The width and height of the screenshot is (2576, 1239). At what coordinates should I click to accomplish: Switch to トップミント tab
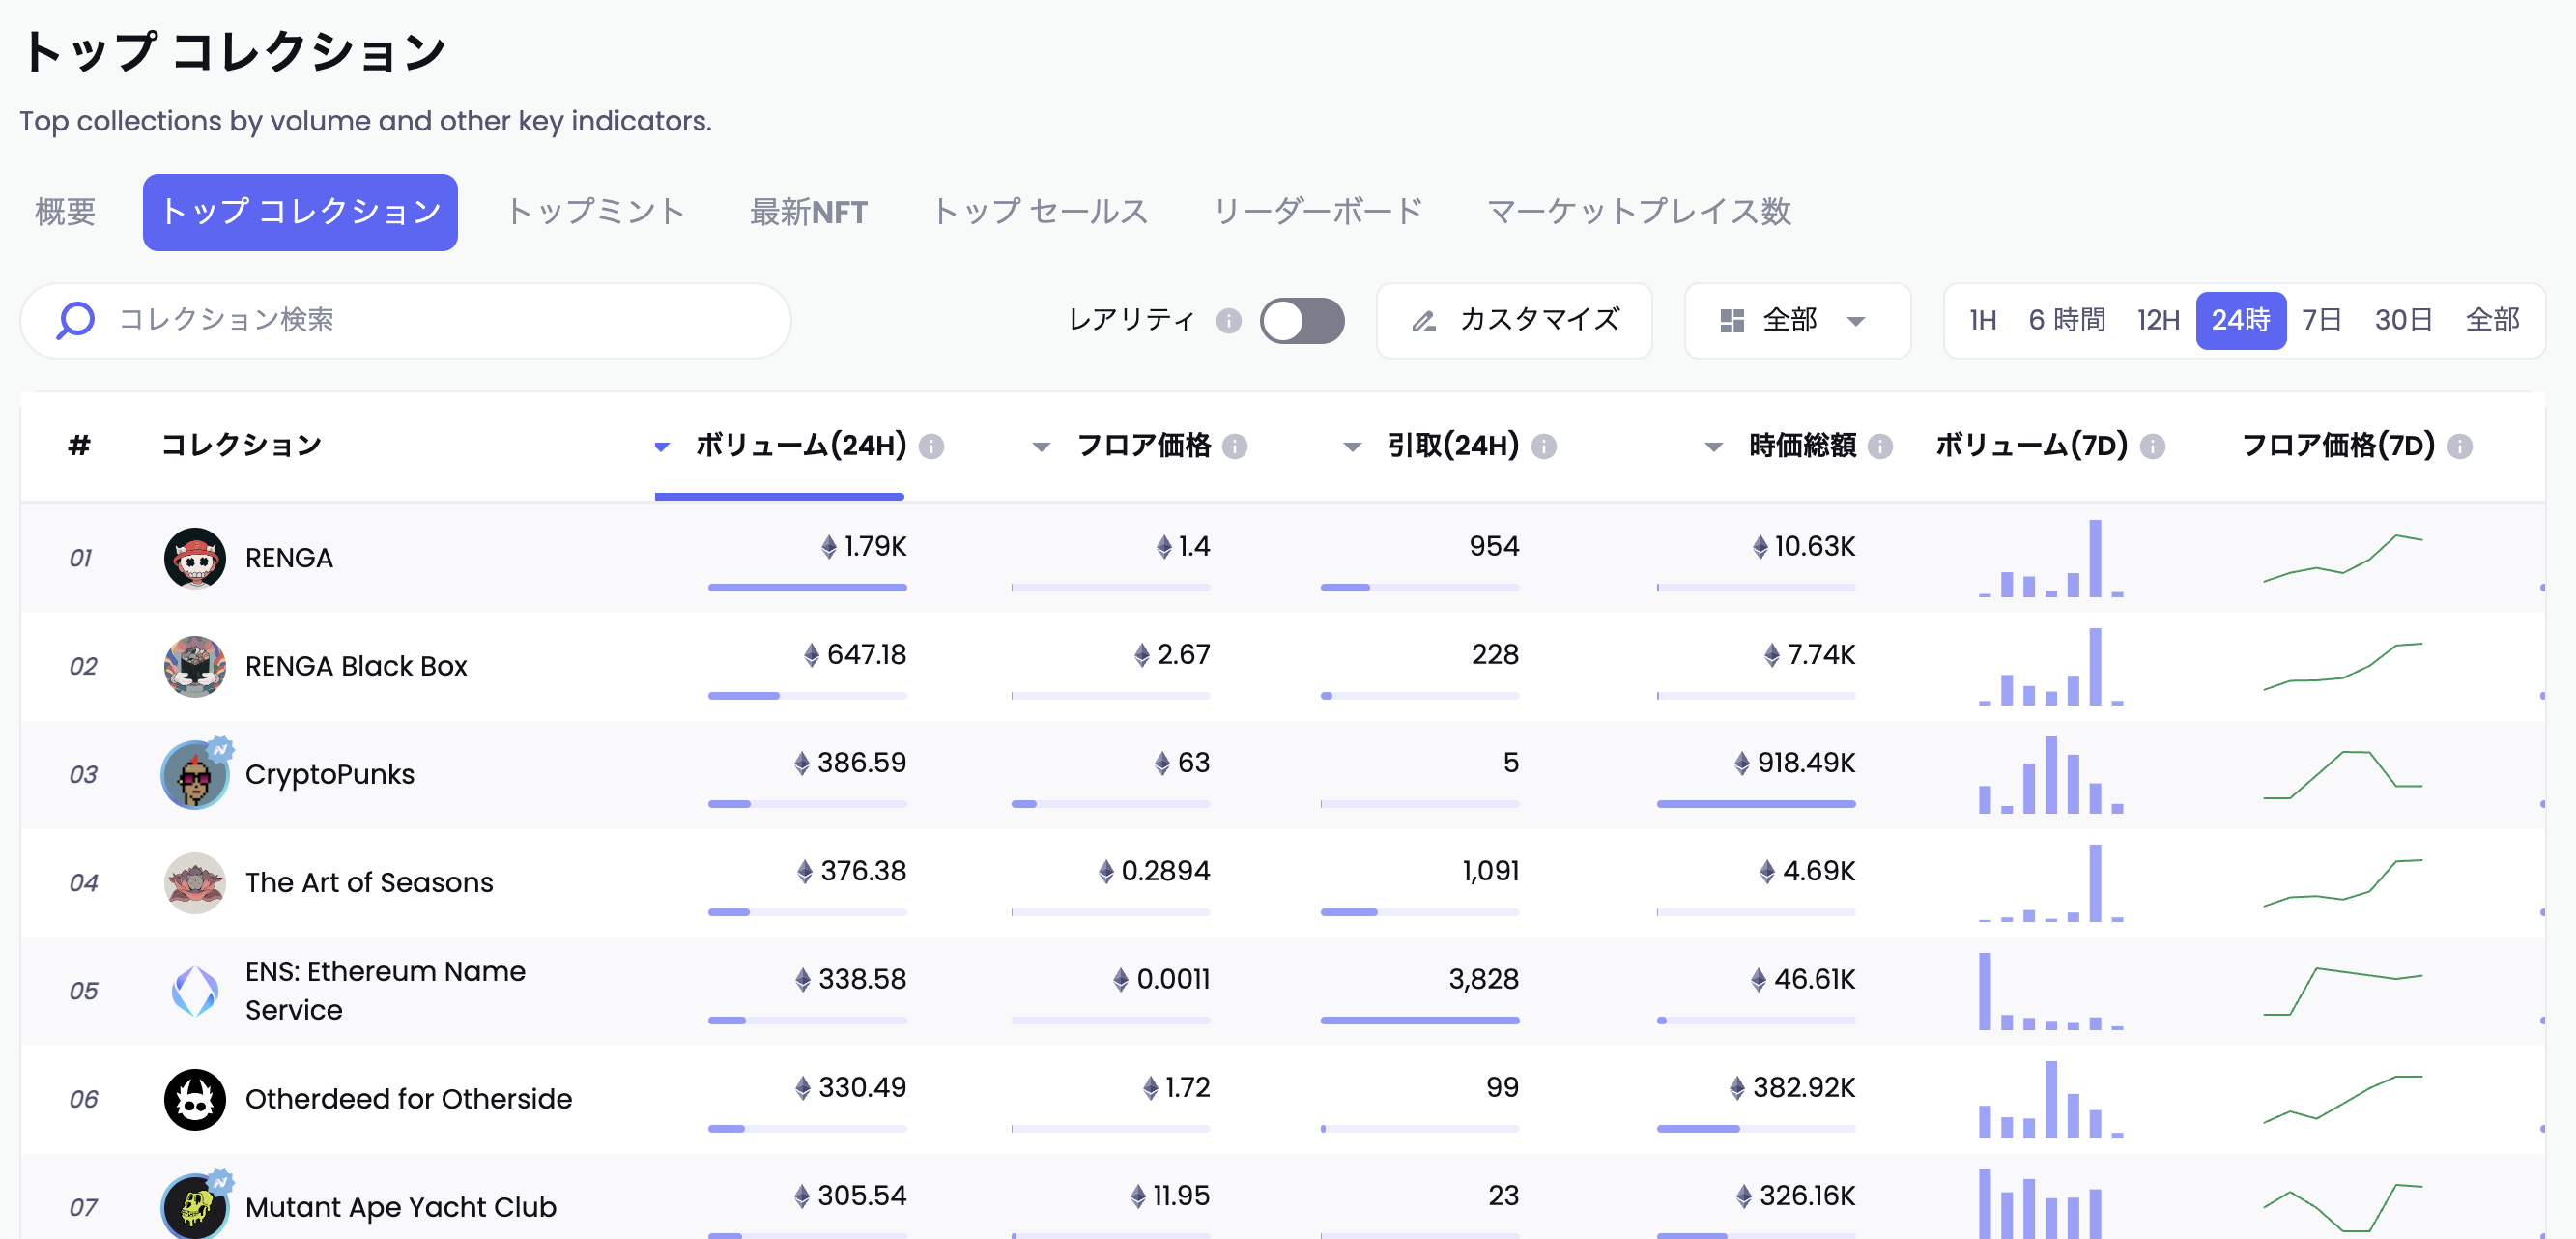coord(596,212)
